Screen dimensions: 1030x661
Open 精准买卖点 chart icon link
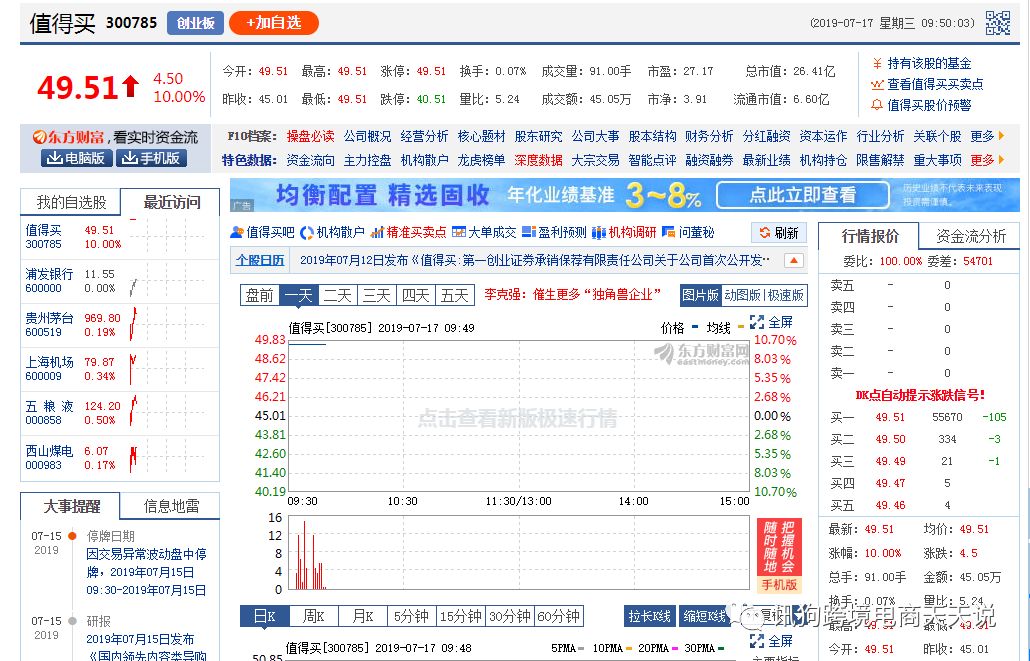point(408,232)
